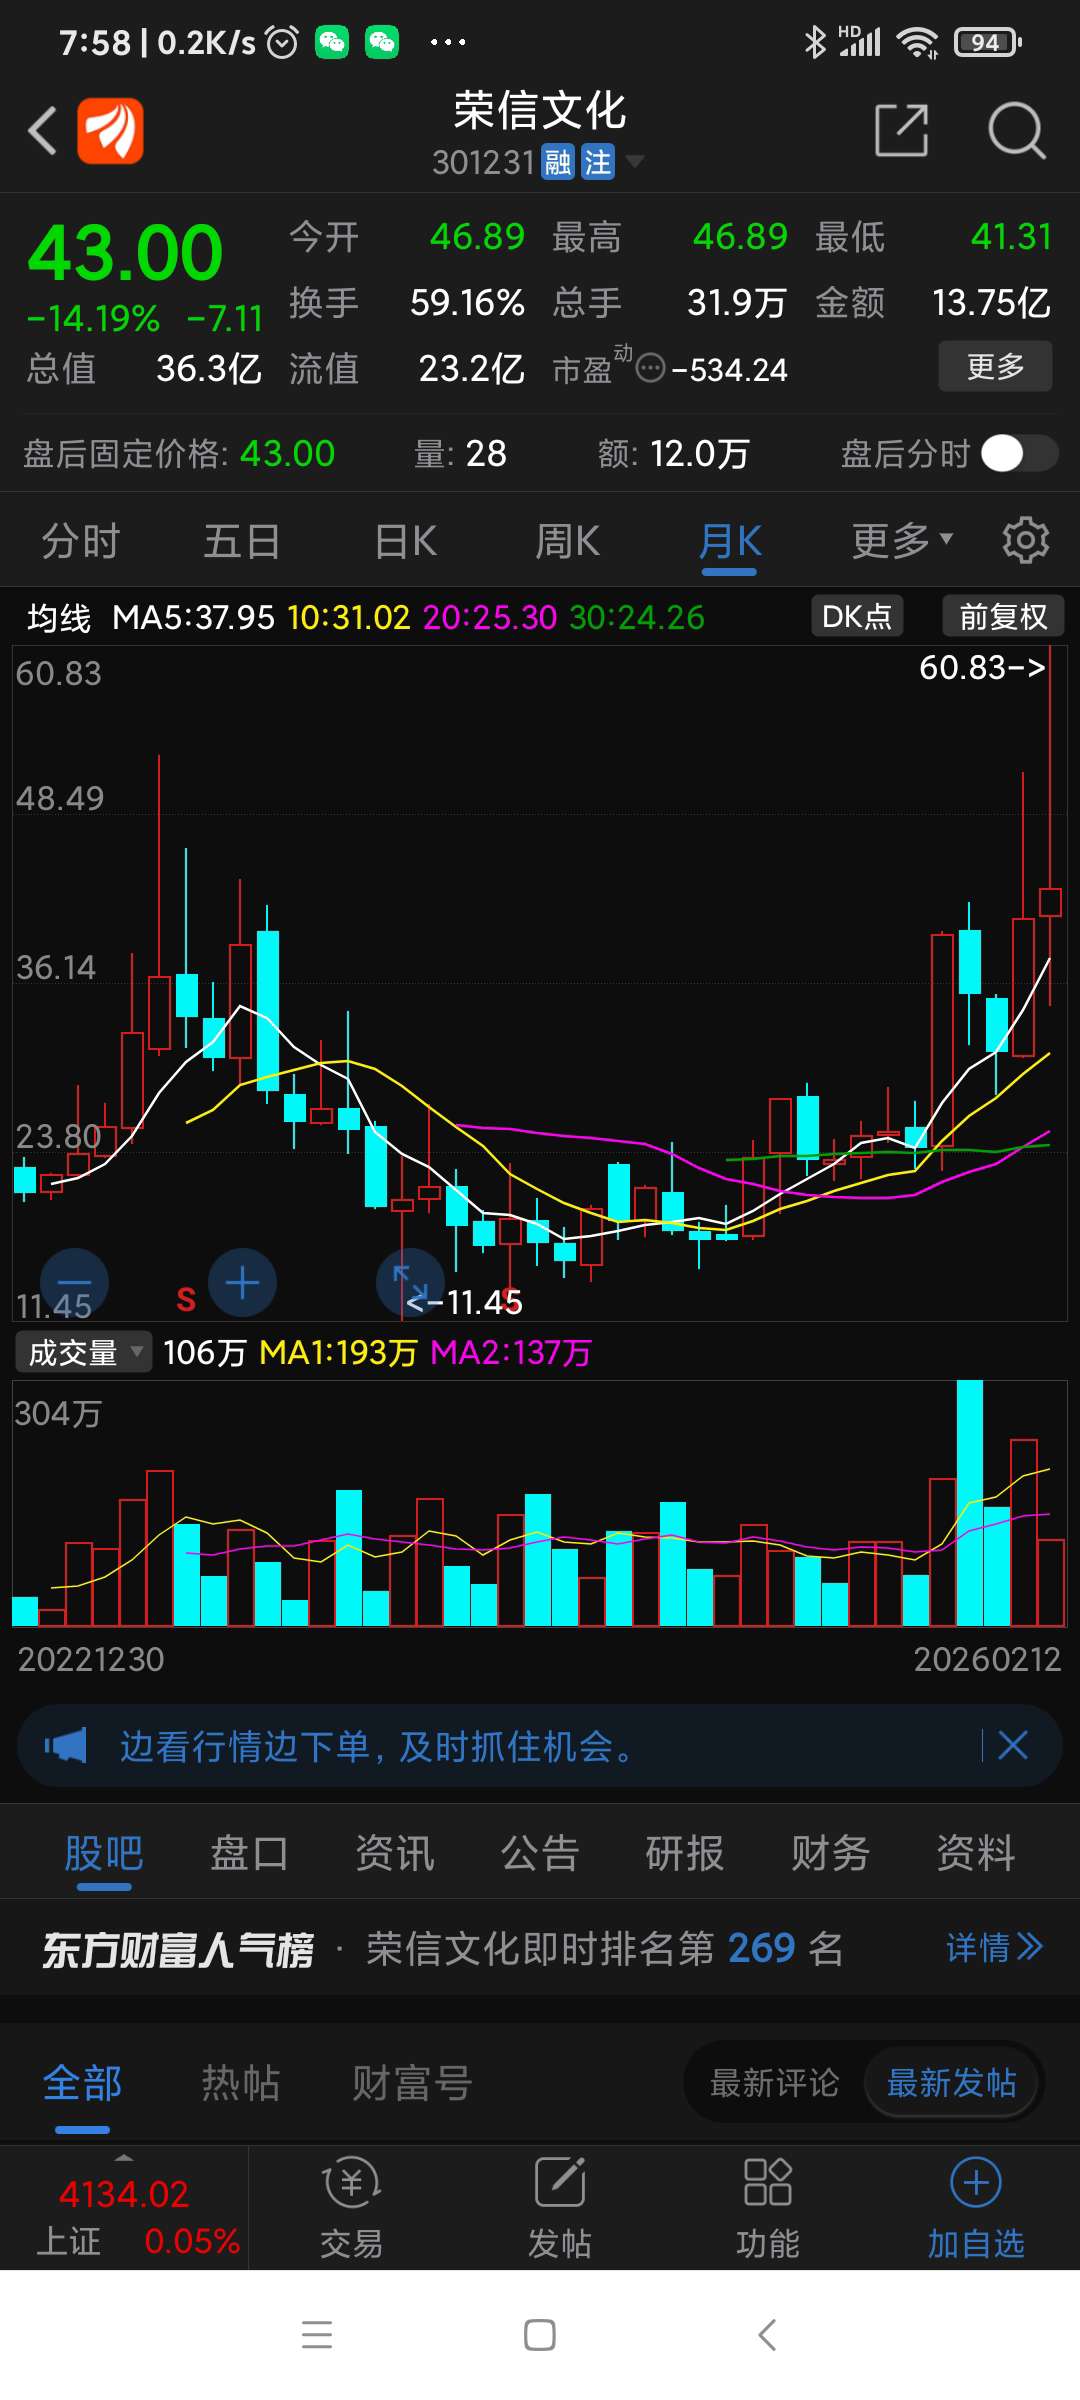Screen dimensions: 1080x2400
Task: Select 月K chart tab
Action: point(730,541)
